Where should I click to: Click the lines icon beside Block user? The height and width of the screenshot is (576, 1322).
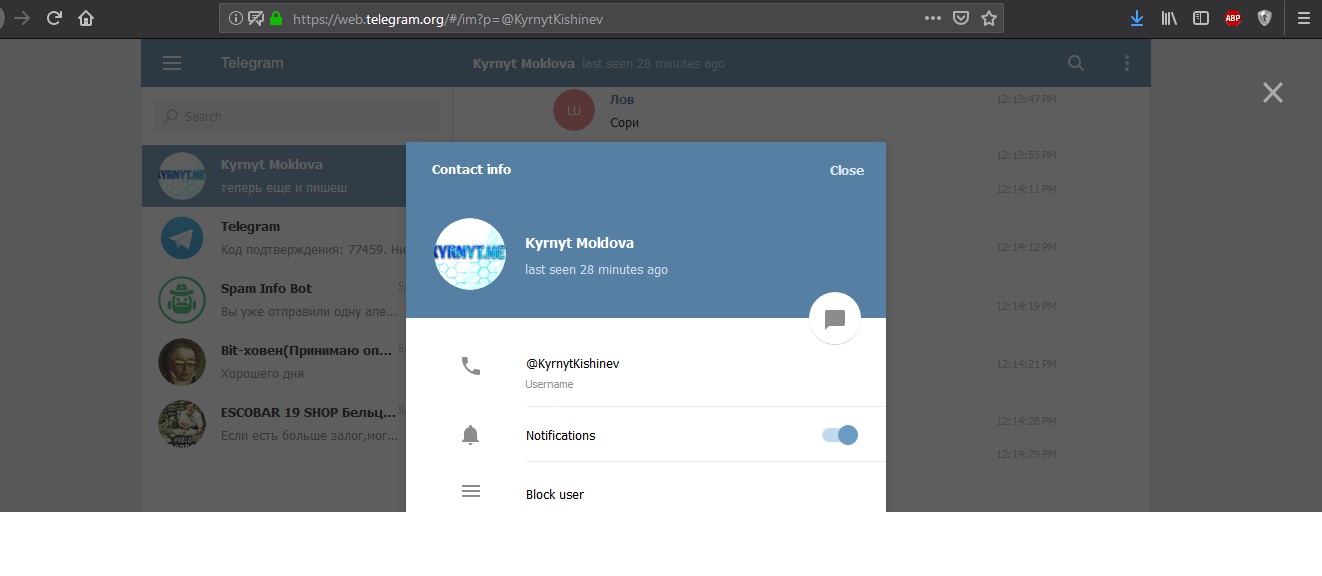pyautogui.click(x=471, y=491)
